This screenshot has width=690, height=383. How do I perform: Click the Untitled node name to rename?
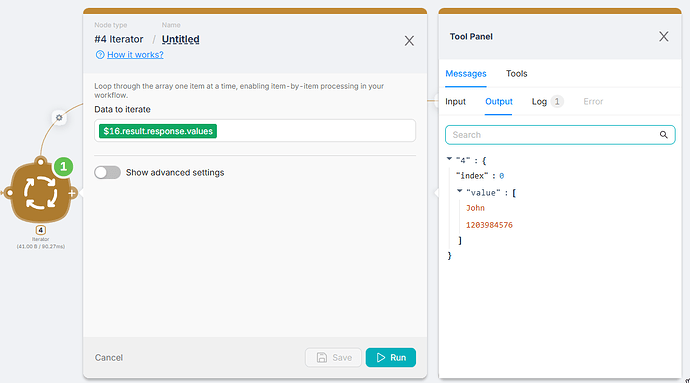point(180,39)
